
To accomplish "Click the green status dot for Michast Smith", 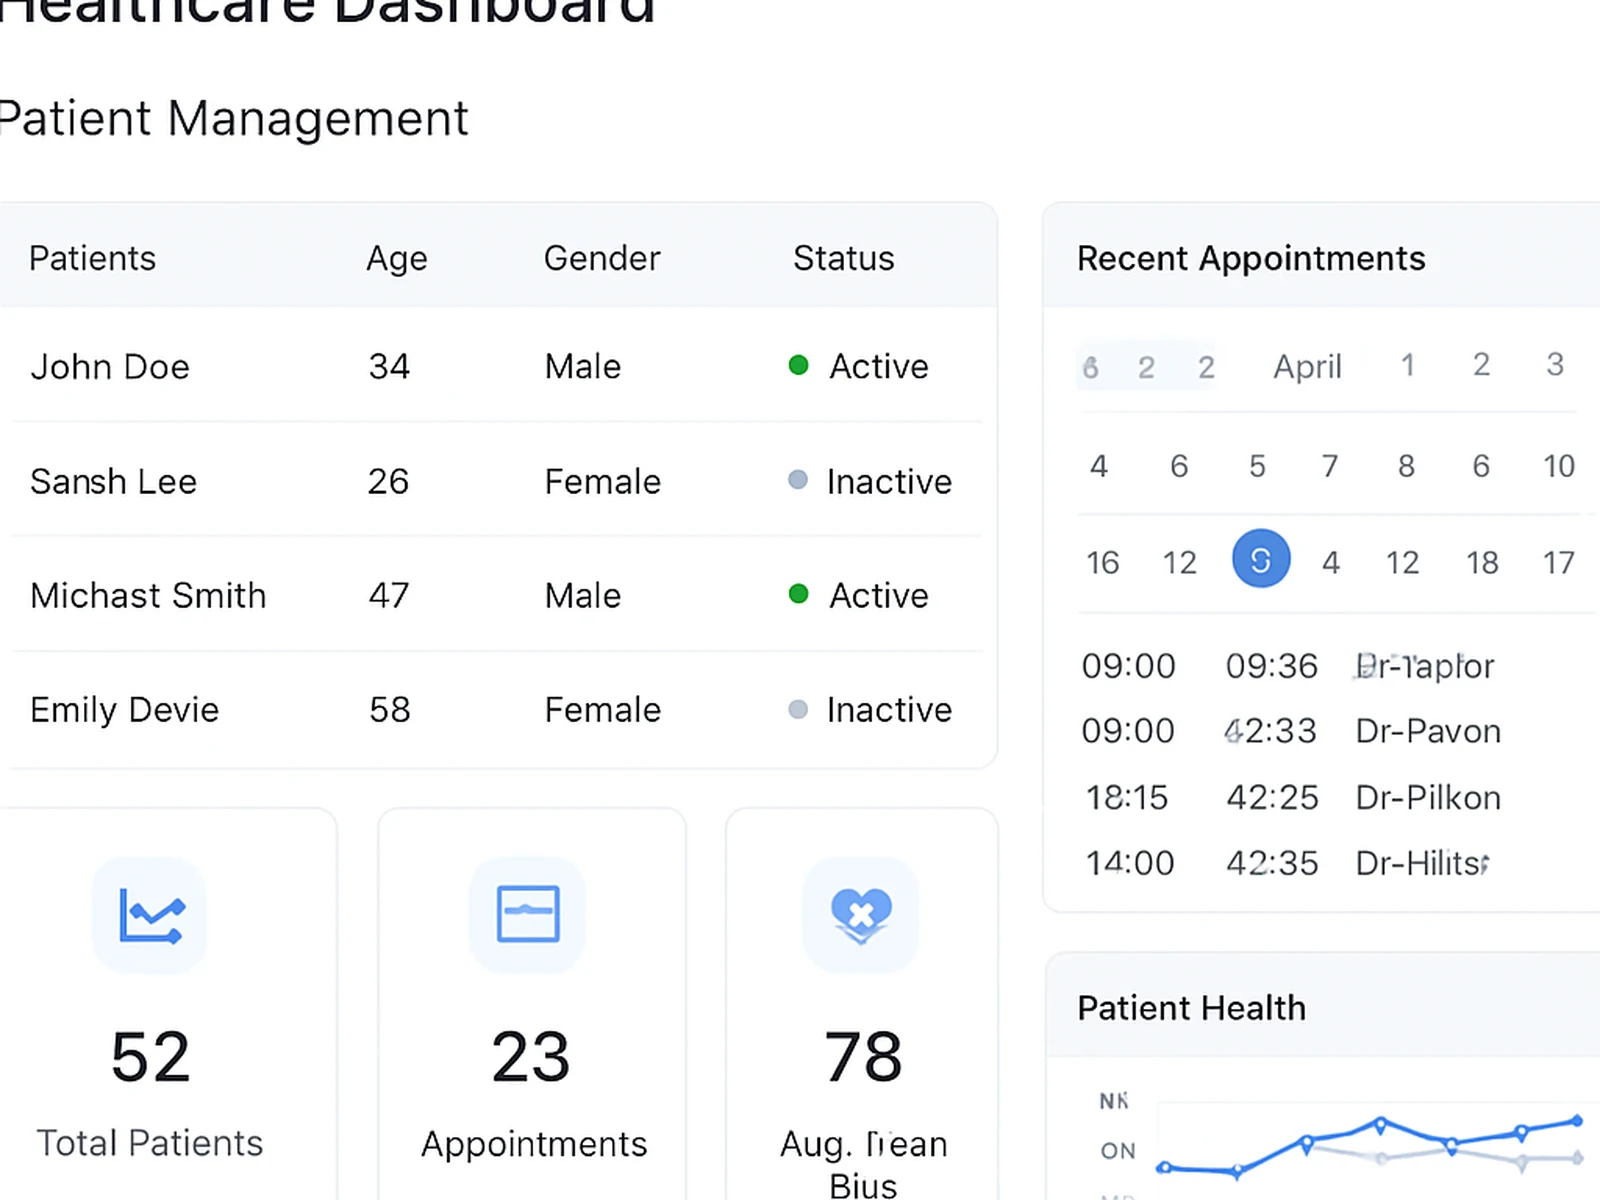I will click(798, 594).
